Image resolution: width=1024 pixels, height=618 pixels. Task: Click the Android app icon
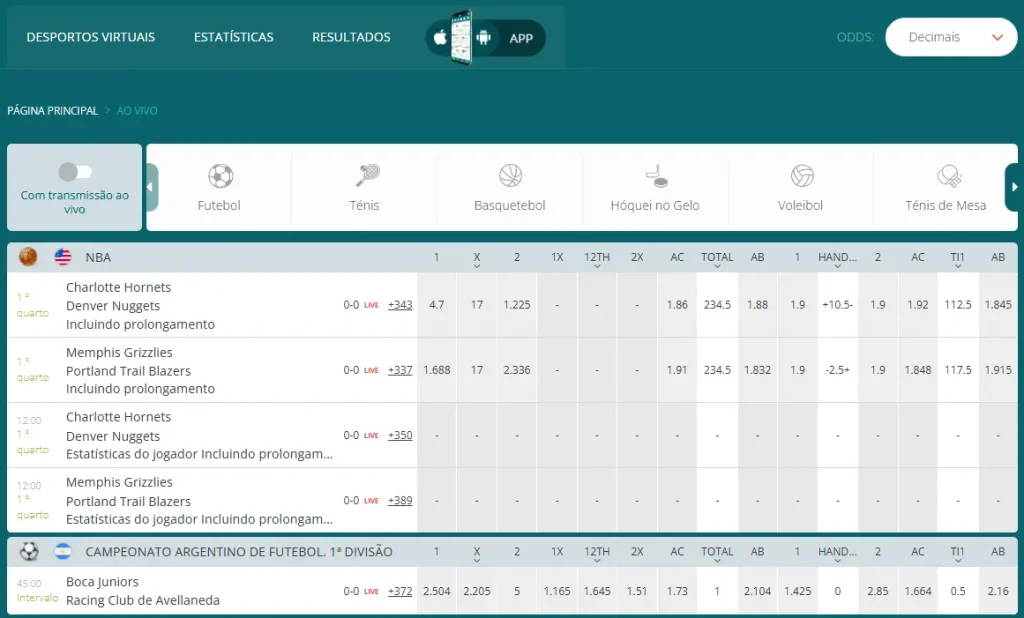483,38
